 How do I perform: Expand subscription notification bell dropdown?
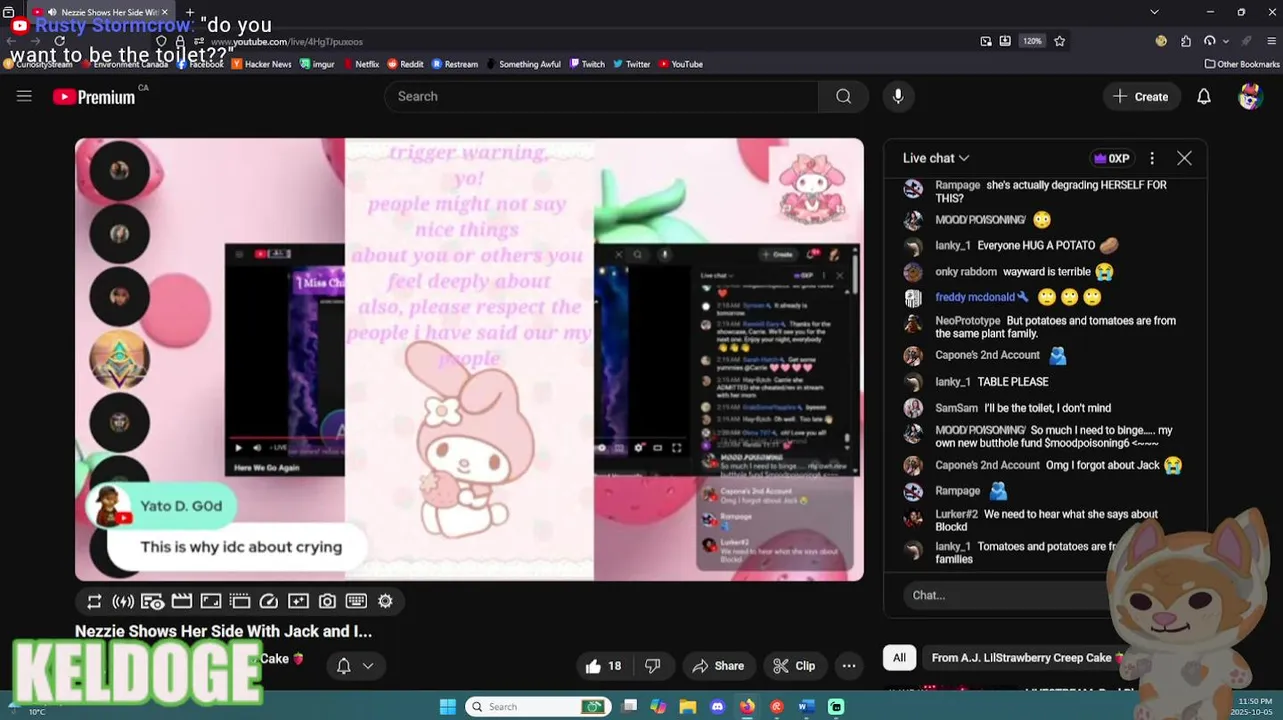[355, 666]
